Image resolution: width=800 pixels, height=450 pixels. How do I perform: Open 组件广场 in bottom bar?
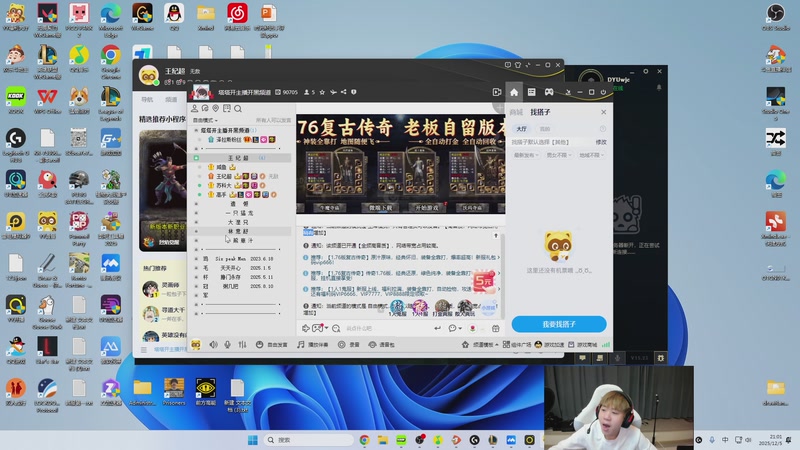(517, 345)
